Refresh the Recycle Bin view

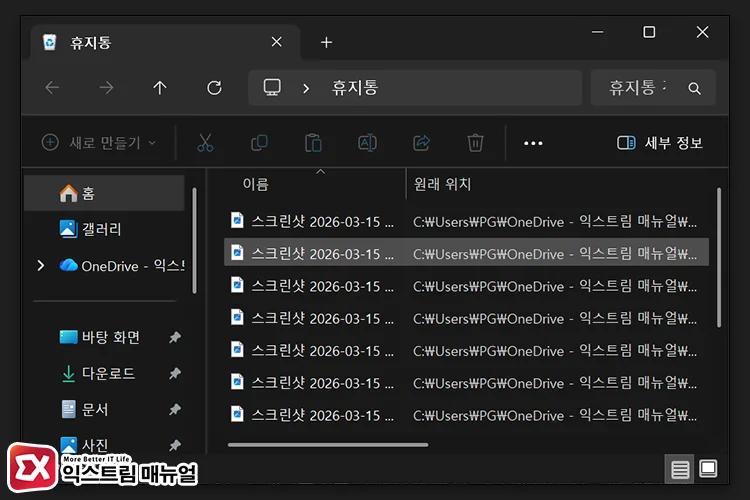(x=214, y=88)
